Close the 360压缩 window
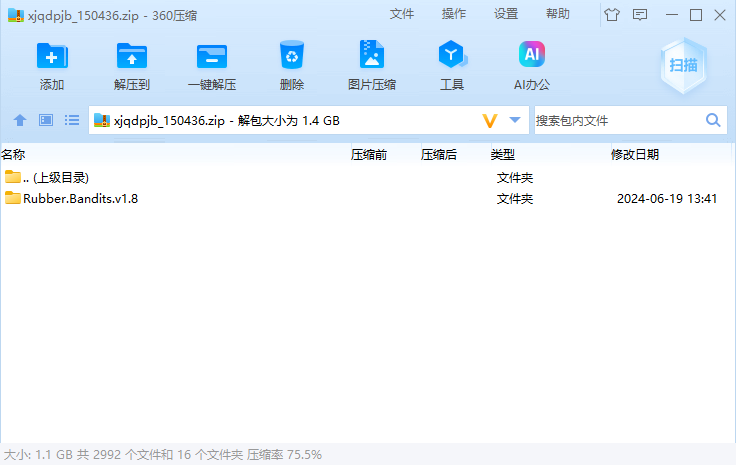The image size is (736, 465). pos(720,15)
